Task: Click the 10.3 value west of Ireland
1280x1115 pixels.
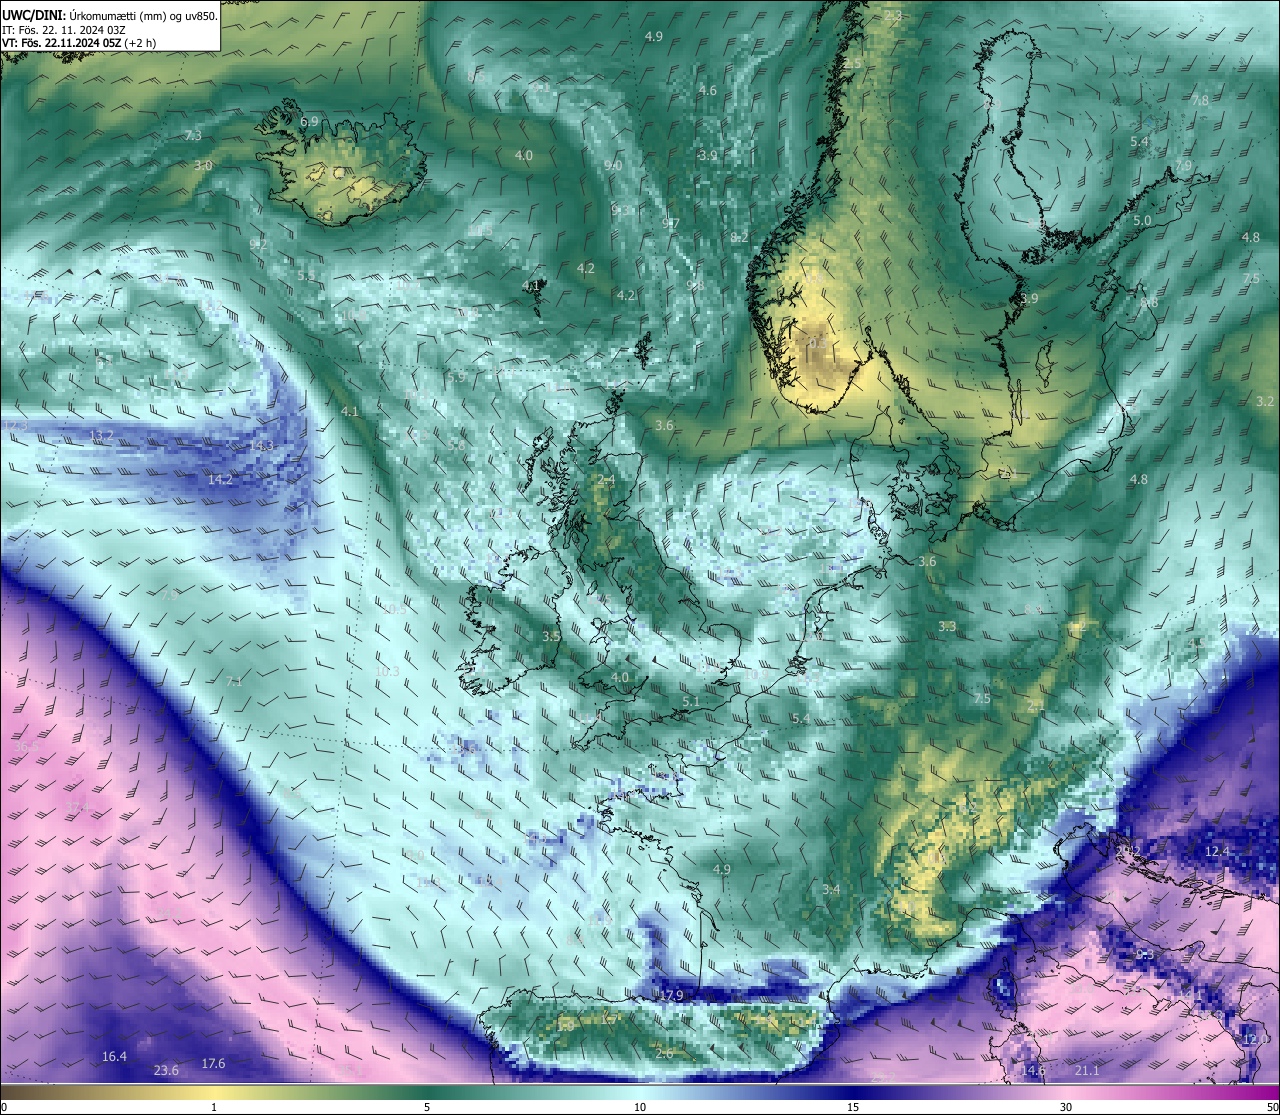Action: (x=387, y=672)
